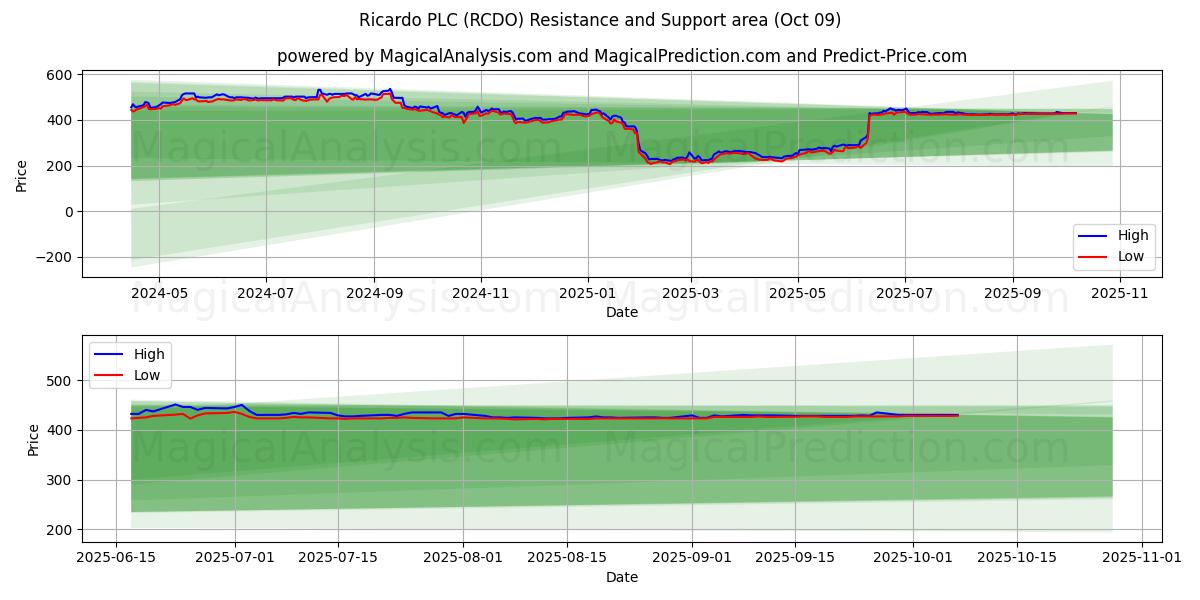The image size is (1200, 600).
Task: Click the '2025-10-15' date tick label
Action: click(1018, 558)
